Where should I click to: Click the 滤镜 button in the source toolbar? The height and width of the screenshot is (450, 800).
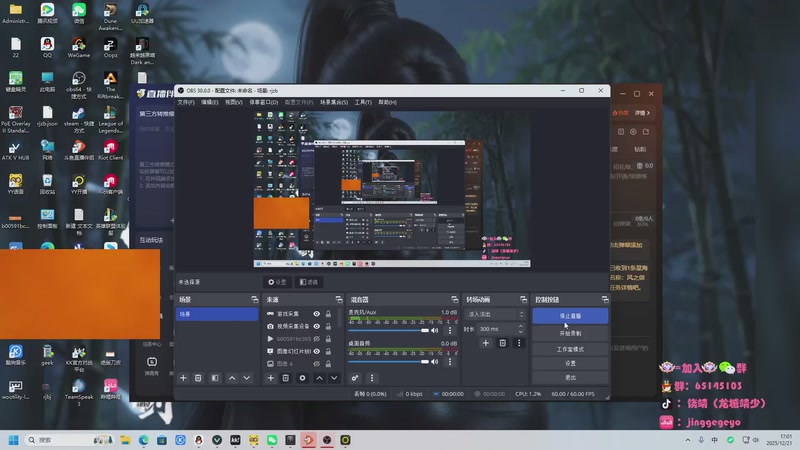click(309, 282)
